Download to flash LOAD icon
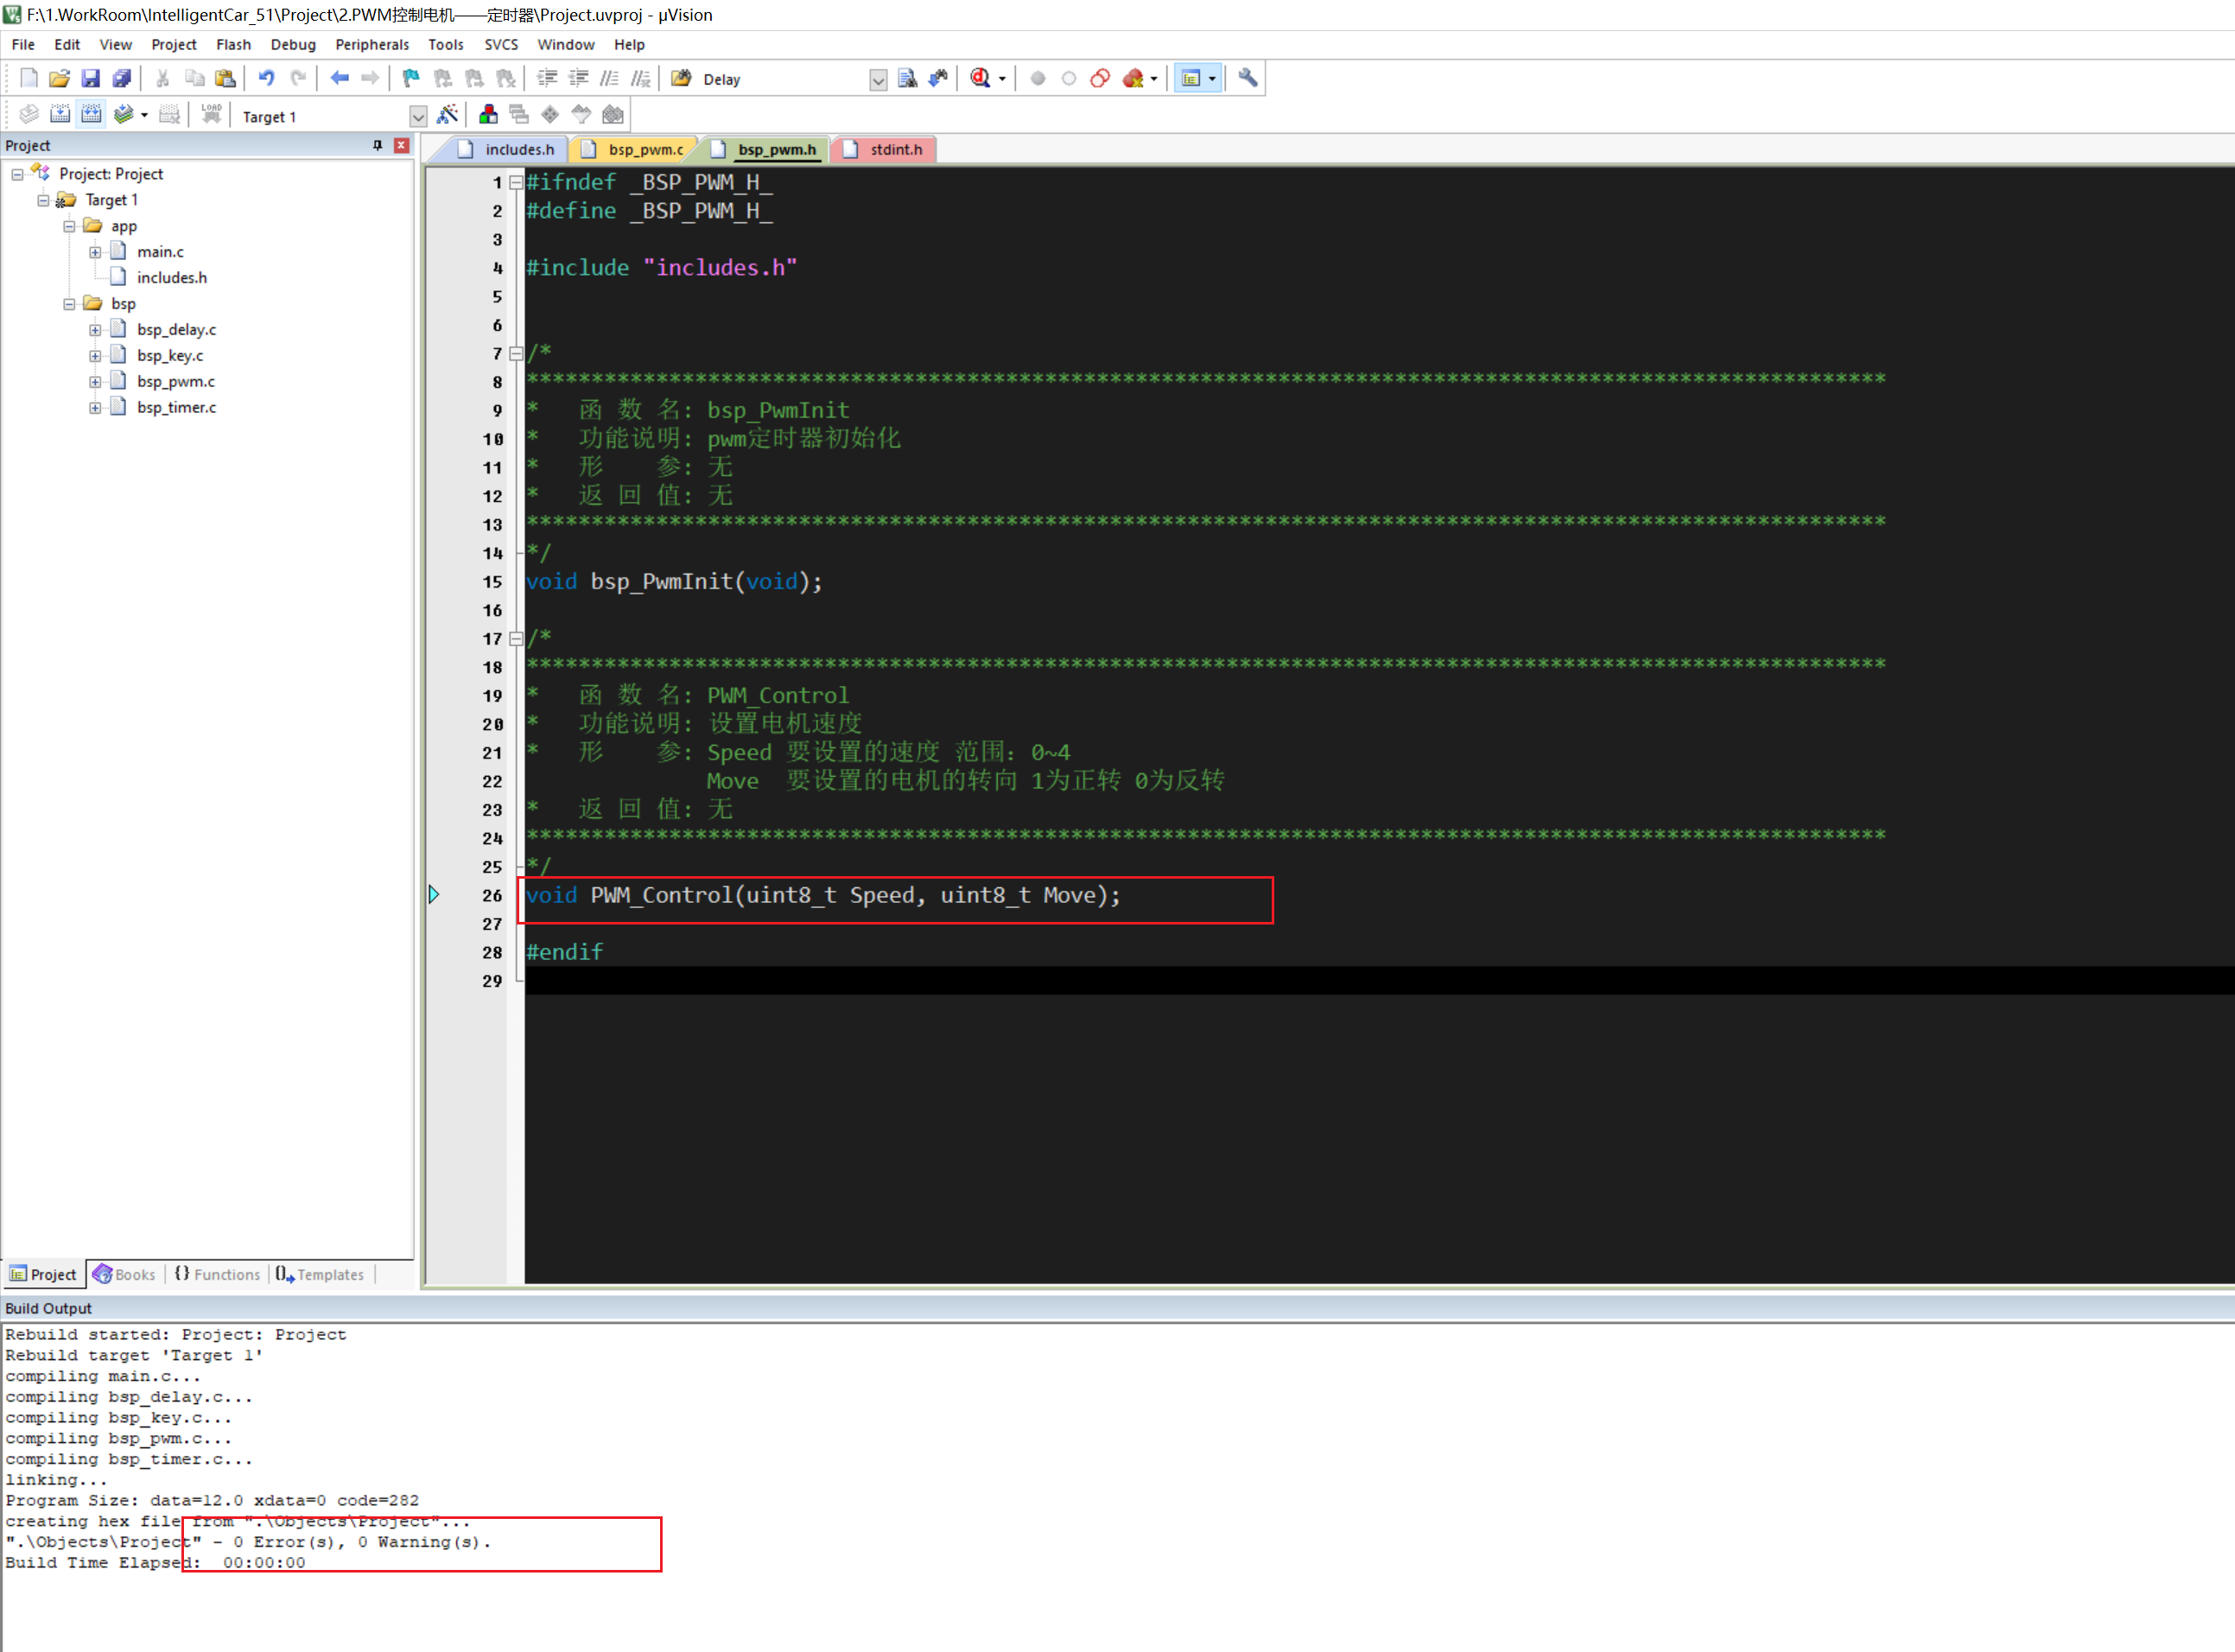Viewport: 2235px width, 1652px height. [x=211, y=116]
